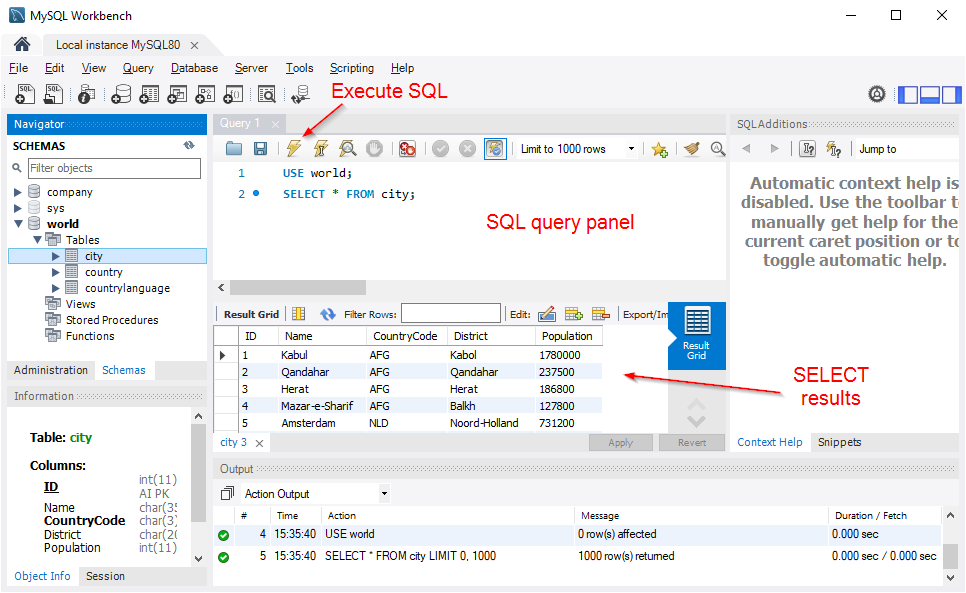966x593 pixels.
Task: Open SQL script file icon in main toolbar
Action: 54,94
